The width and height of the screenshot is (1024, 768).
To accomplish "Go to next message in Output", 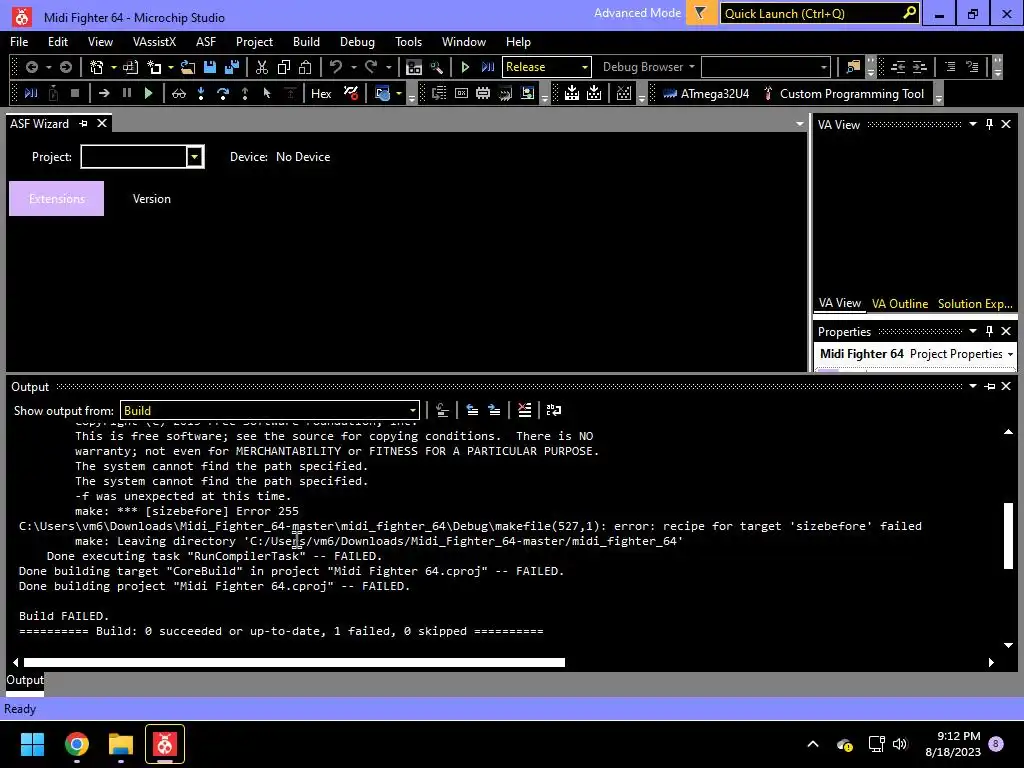I will pos(494,410).
